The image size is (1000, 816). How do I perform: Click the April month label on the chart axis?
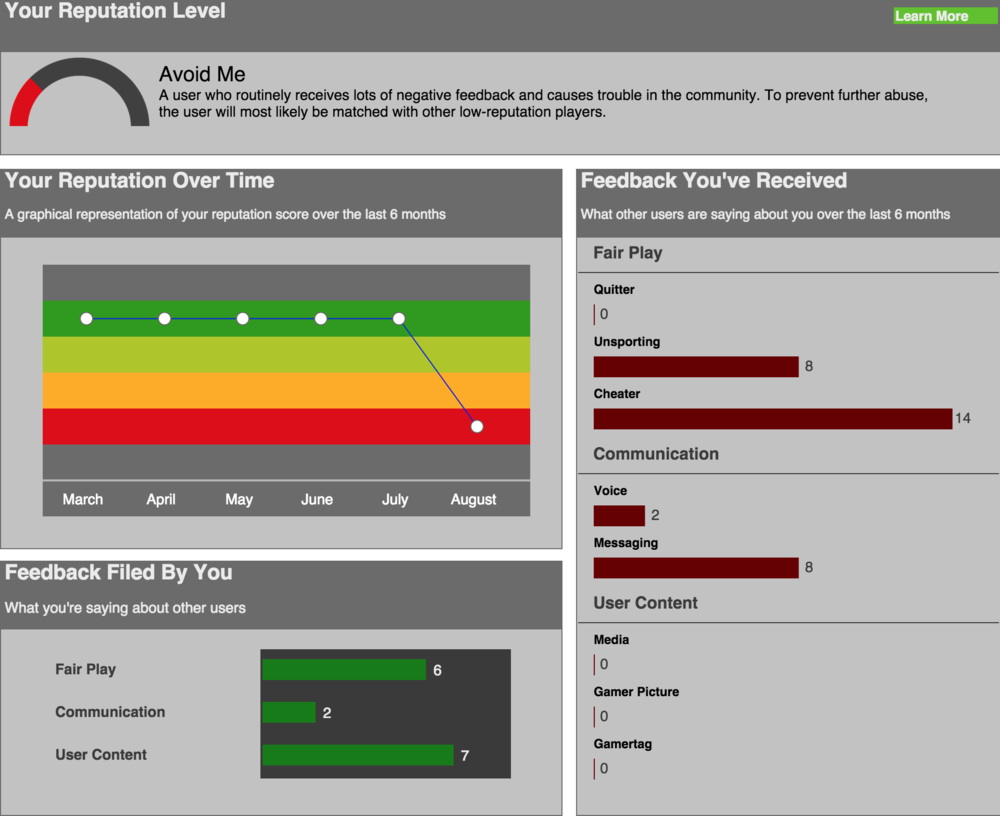pos(161,499)
